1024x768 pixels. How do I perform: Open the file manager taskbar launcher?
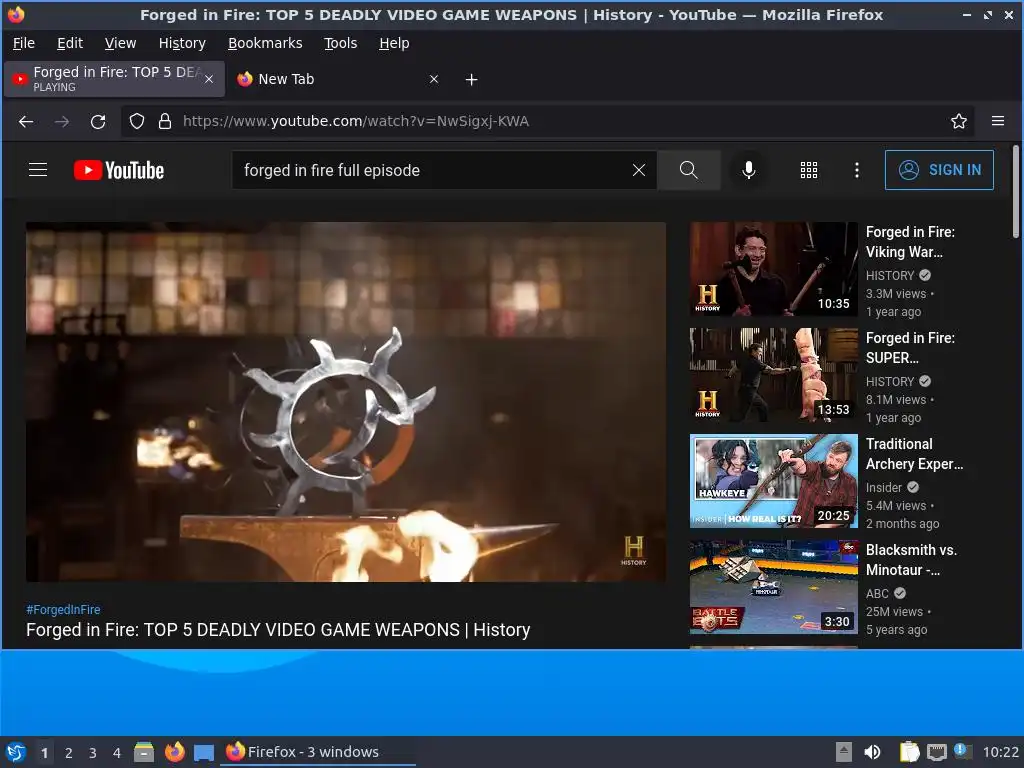(144, 752)
